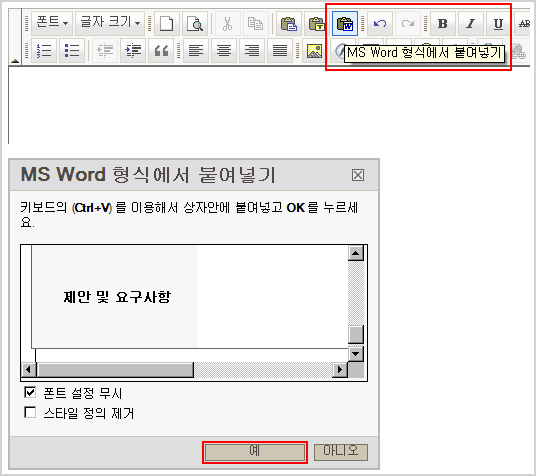Increase indent with the indent icon
The image size is (536, 476).
[x=133, y=51]
